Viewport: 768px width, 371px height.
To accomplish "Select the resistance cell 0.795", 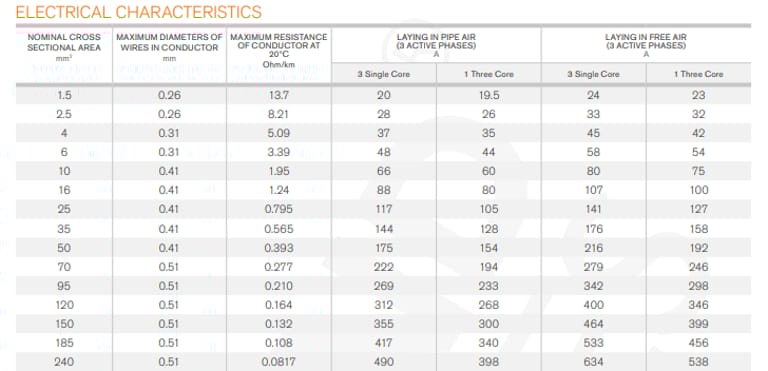I will 279,209.
